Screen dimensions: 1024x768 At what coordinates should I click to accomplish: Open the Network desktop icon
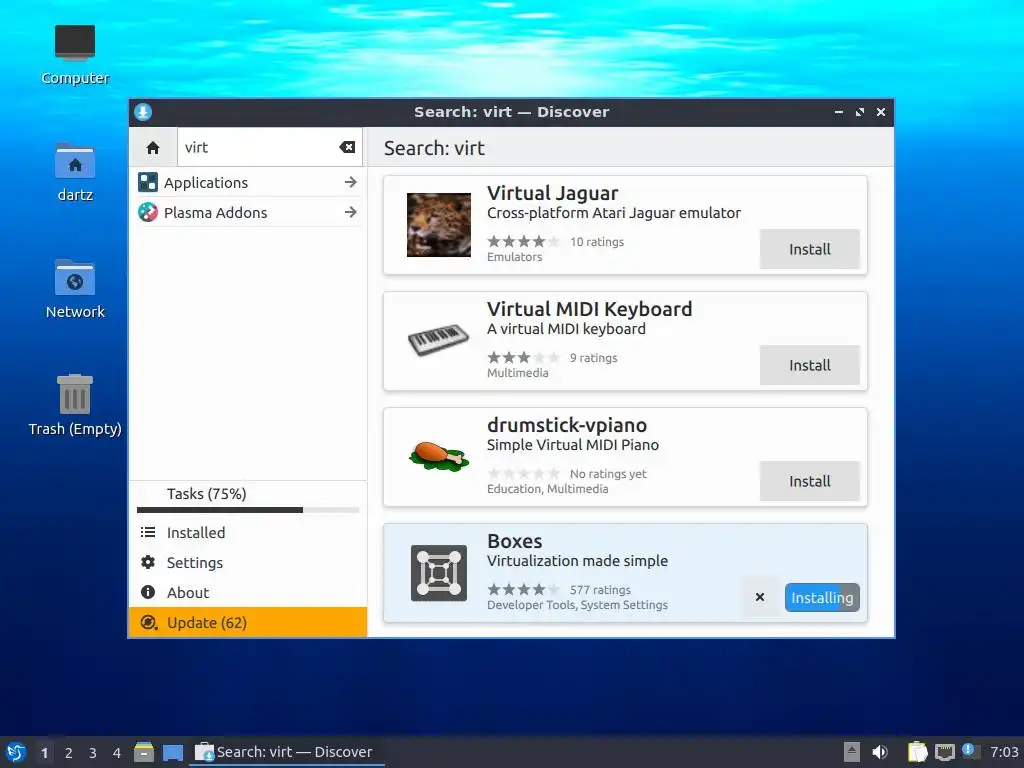coord(75,289)
